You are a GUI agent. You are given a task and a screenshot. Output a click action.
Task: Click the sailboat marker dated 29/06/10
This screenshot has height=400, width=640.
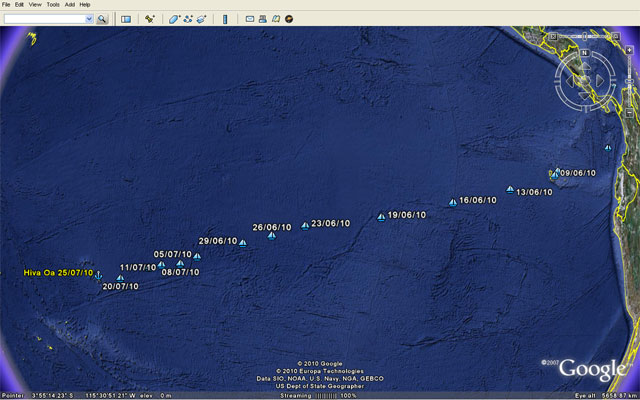[242, 243]
